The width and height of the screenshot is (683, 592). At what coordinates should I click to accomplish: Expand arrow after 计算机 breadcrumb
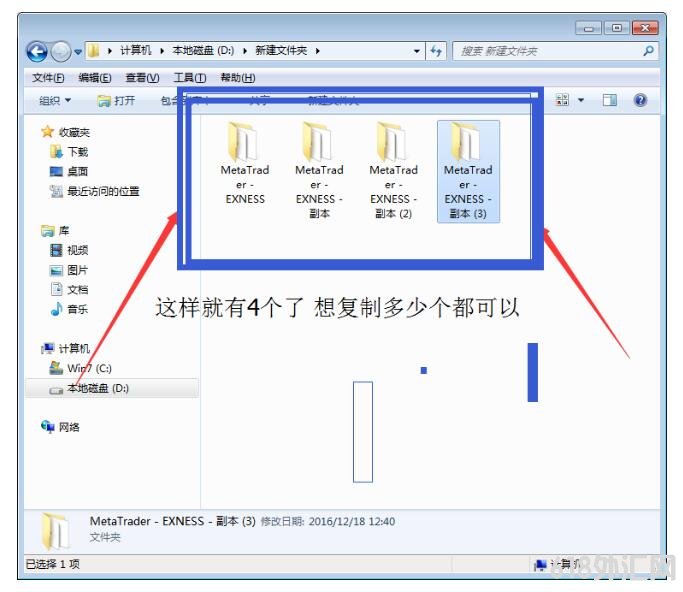(162, 51)
